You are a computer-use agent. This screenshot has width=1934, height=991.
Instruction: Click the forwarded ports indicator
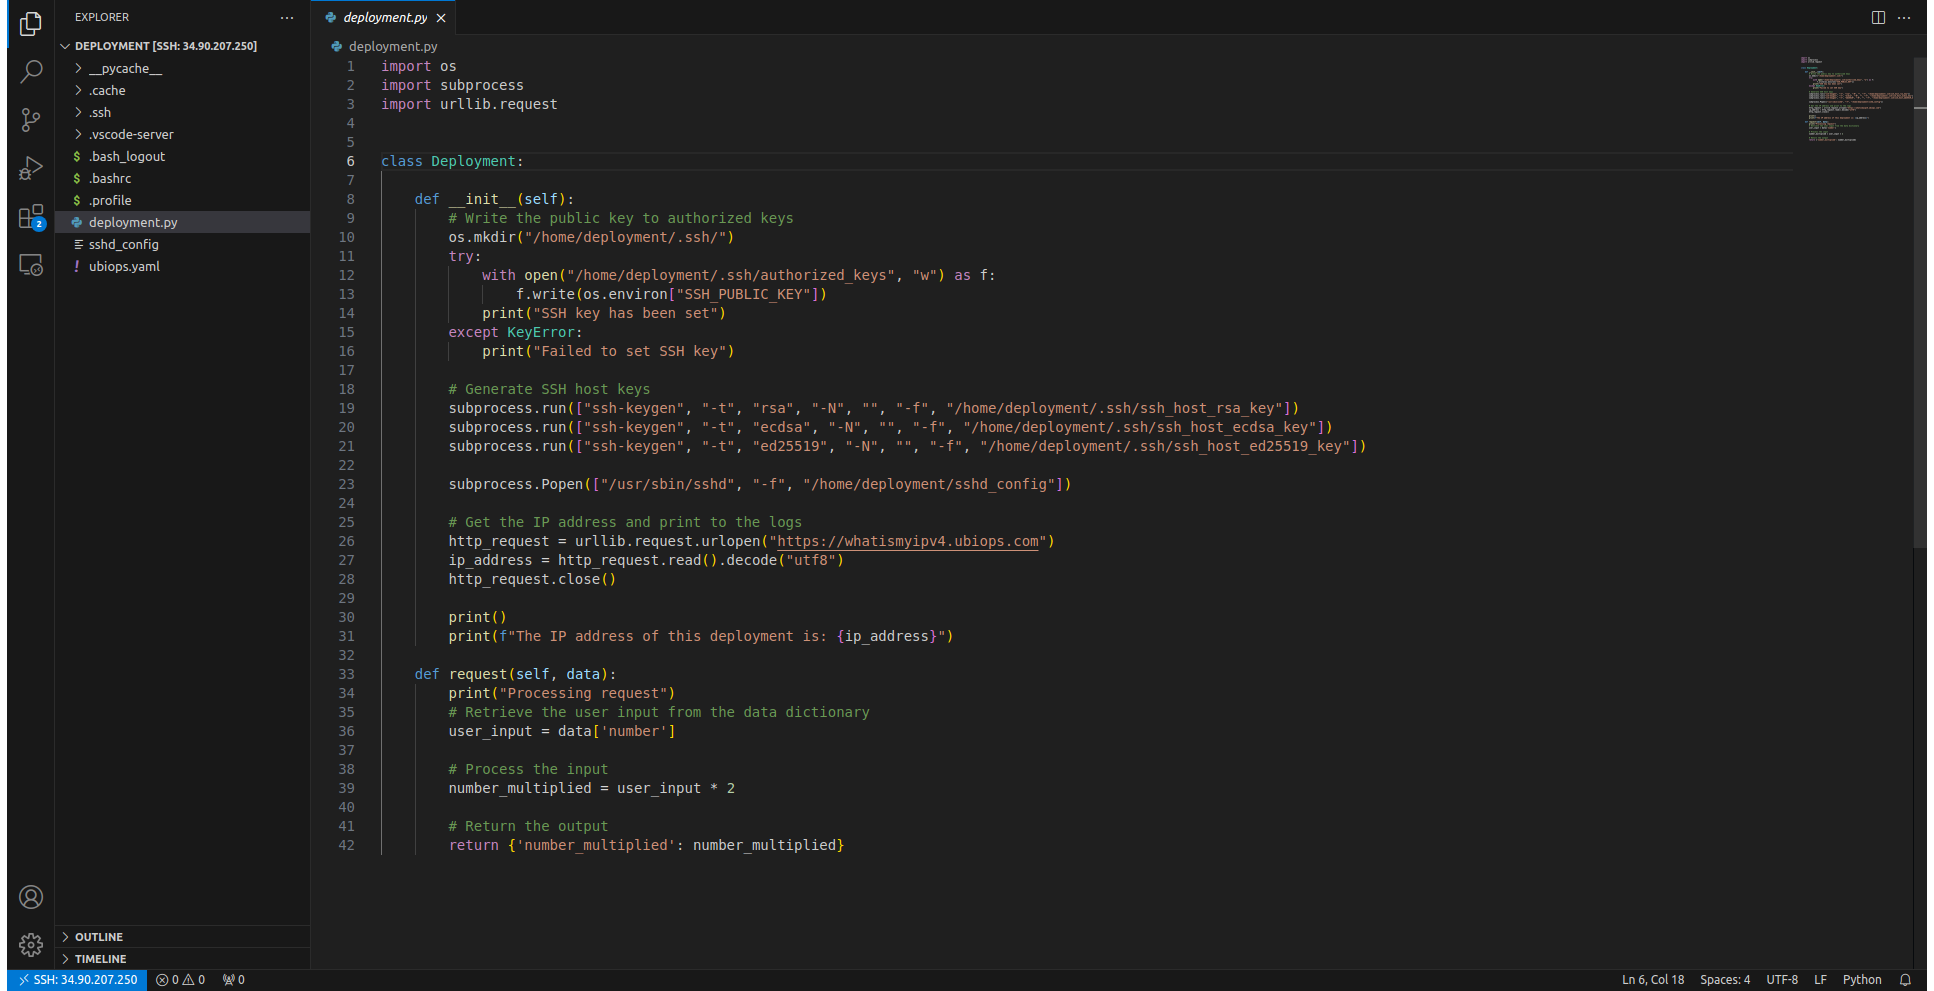pos(234,980)
